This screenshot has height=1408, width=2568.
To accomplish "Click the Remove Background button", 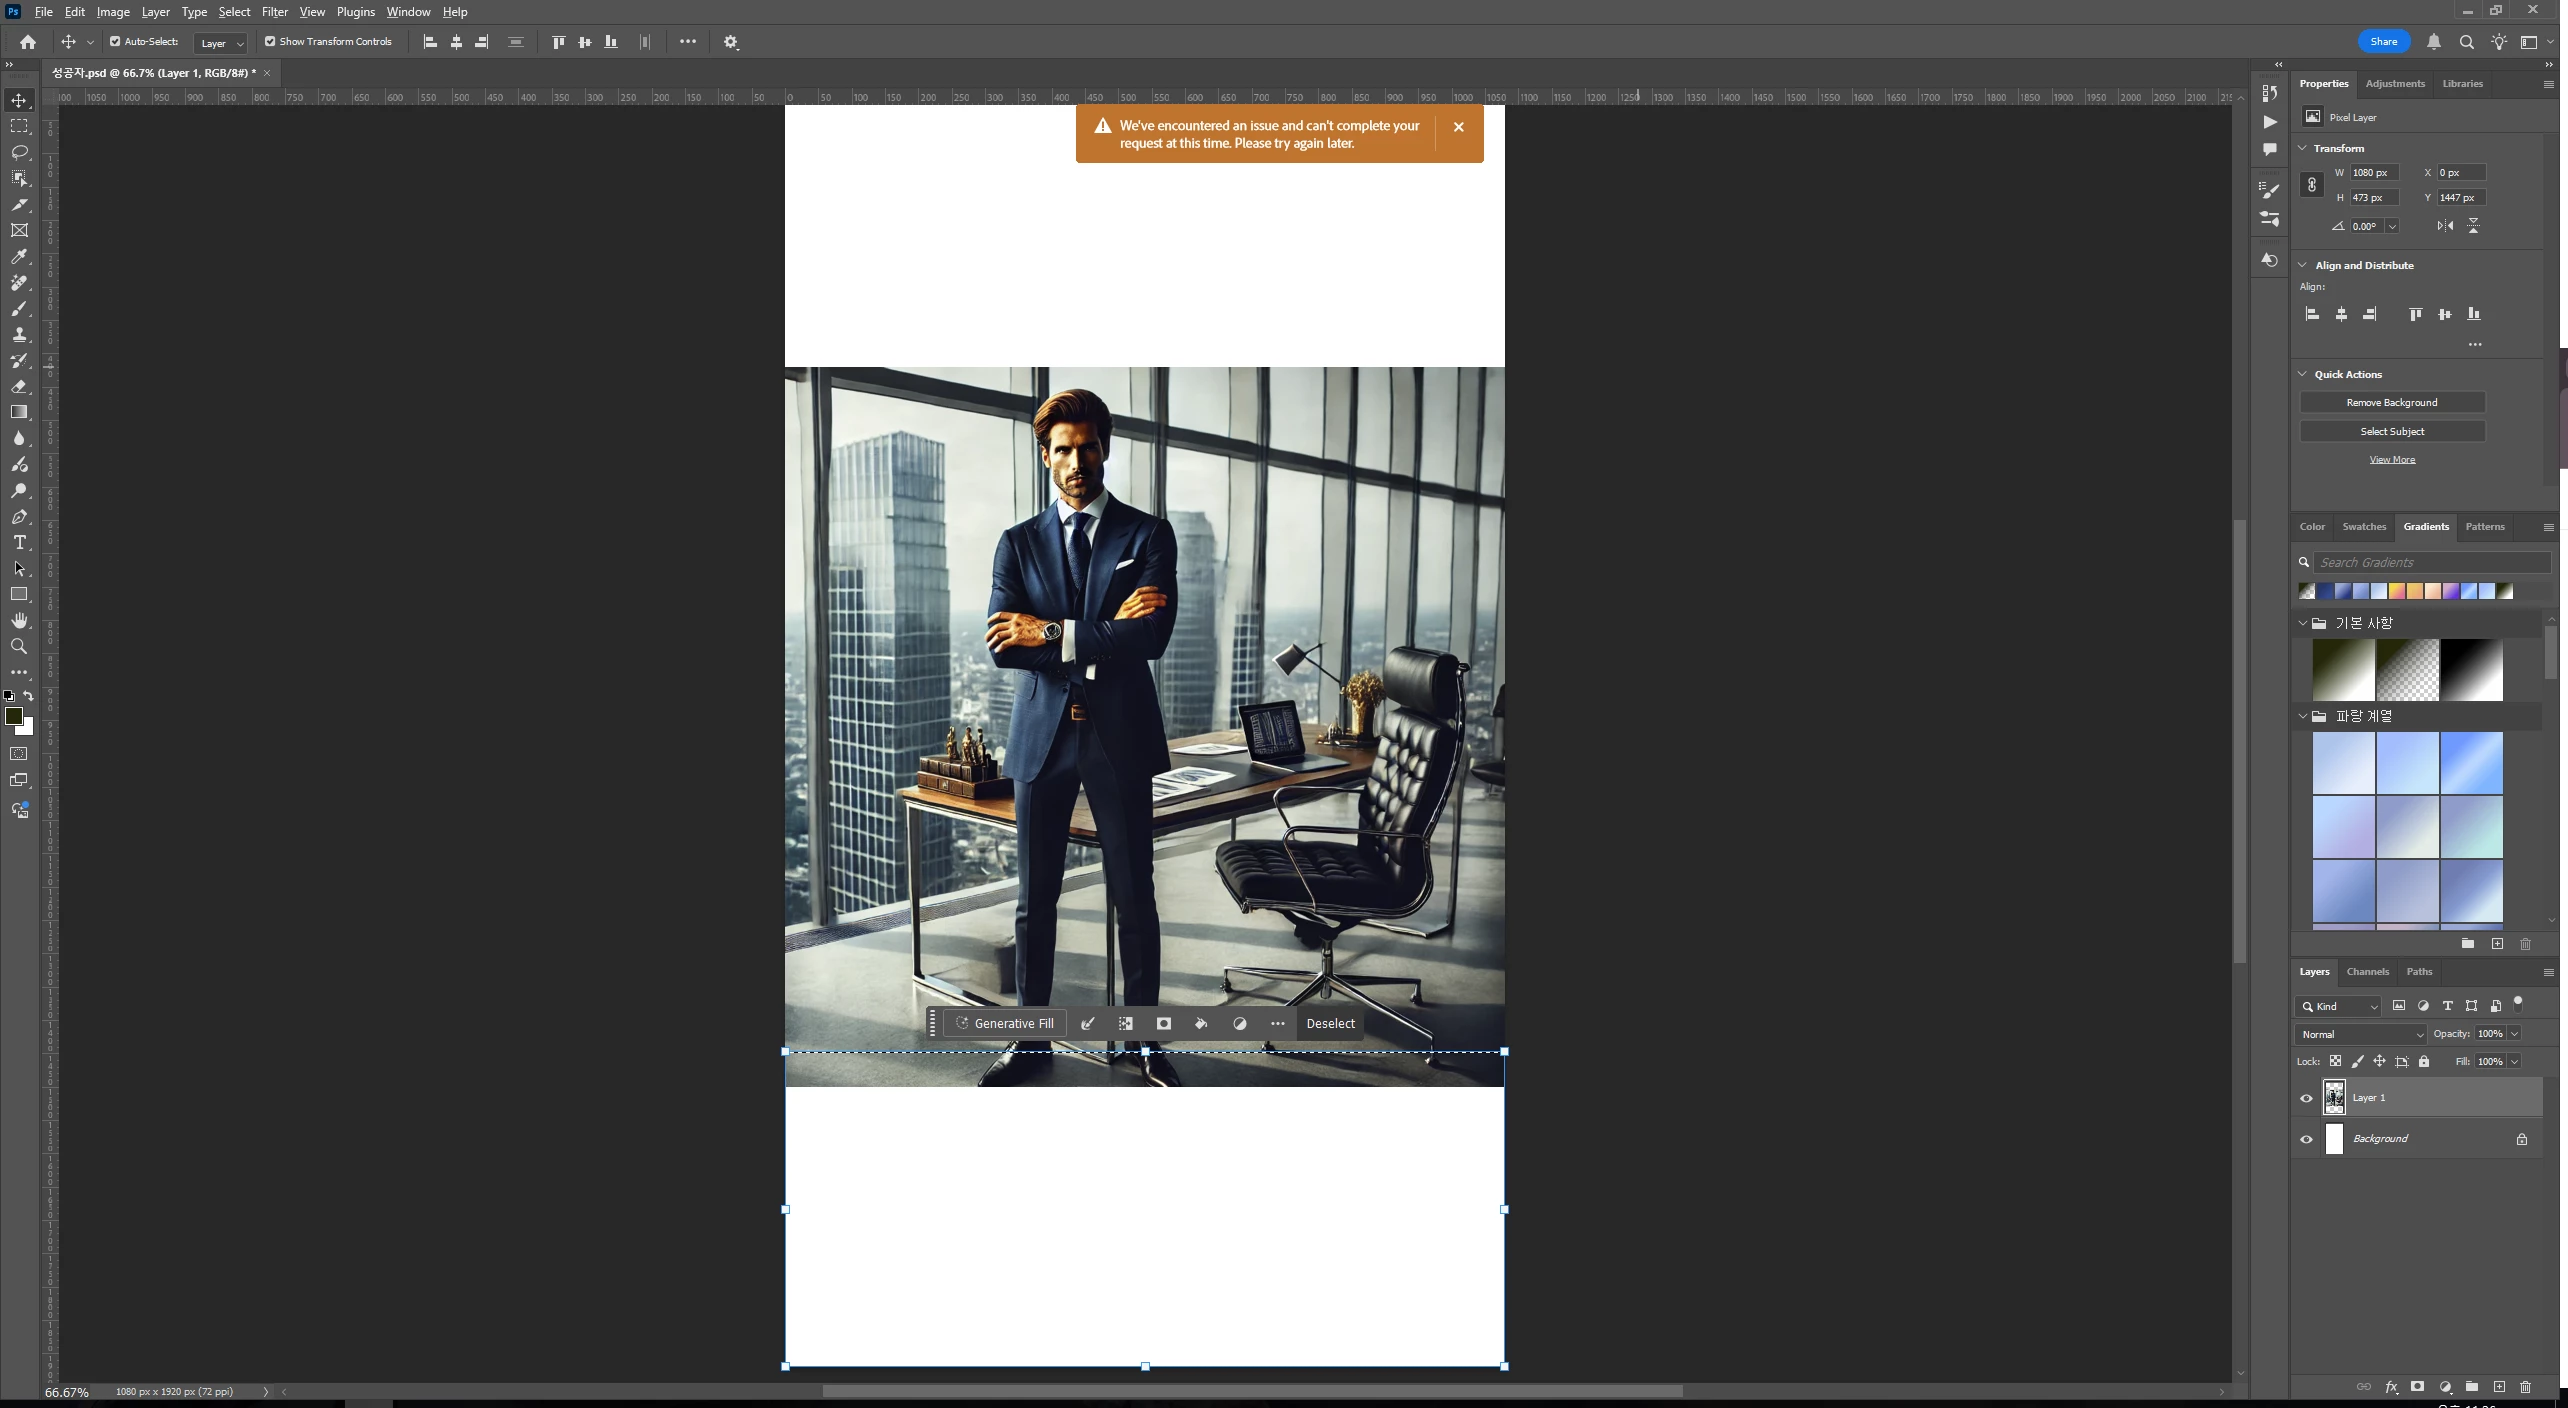I will (2391, 402).
